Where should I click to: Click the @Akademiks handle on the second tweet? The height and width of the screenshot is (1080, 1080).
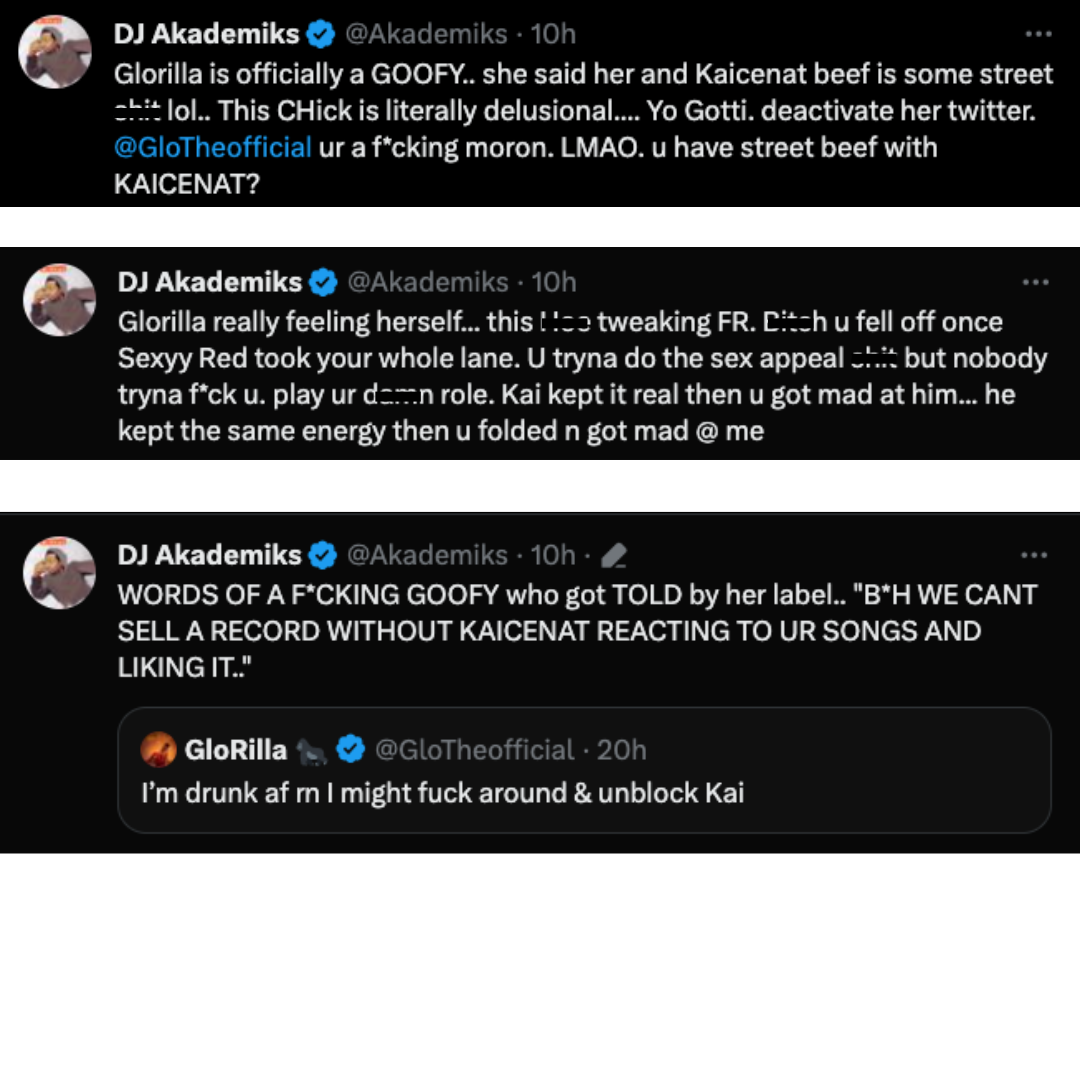click(428, 282)
